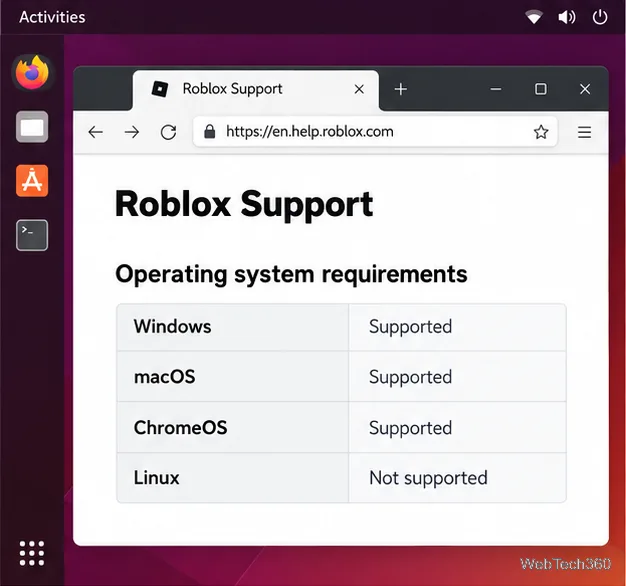The image size is (626, 586).
Task: Open a new tab with plus button
Action: (401, 89)
